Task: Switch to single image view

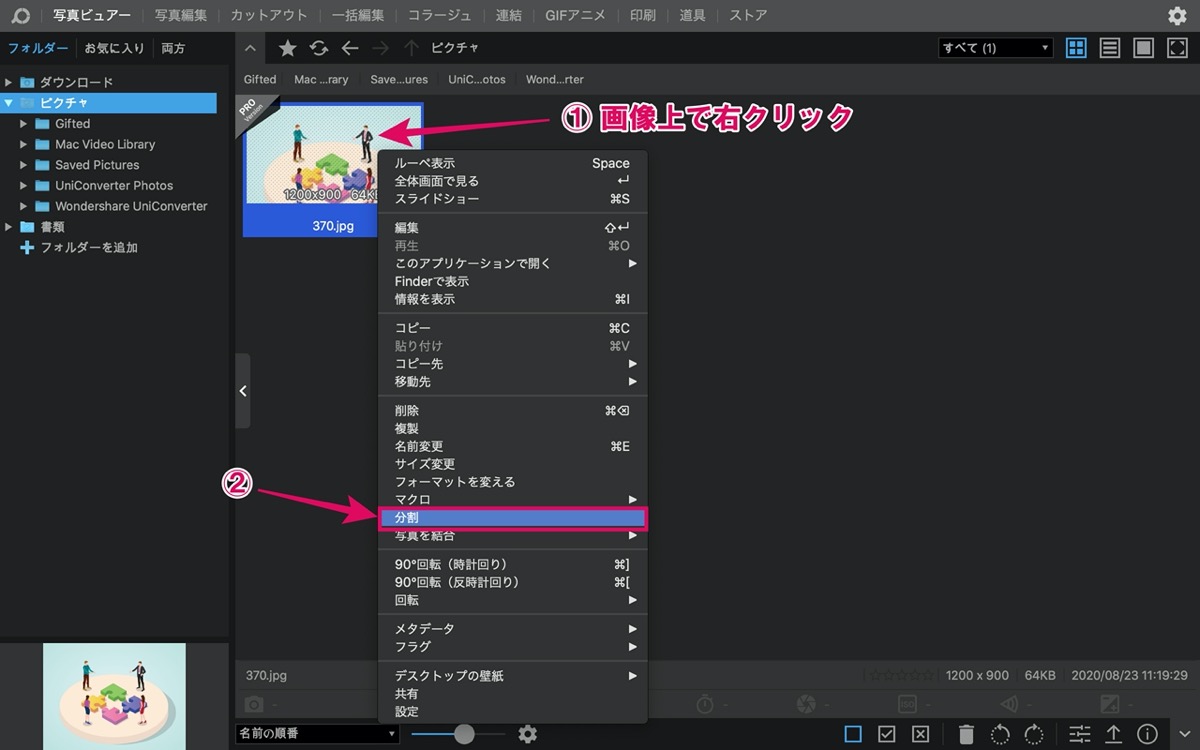Action: coord(1143,48)
